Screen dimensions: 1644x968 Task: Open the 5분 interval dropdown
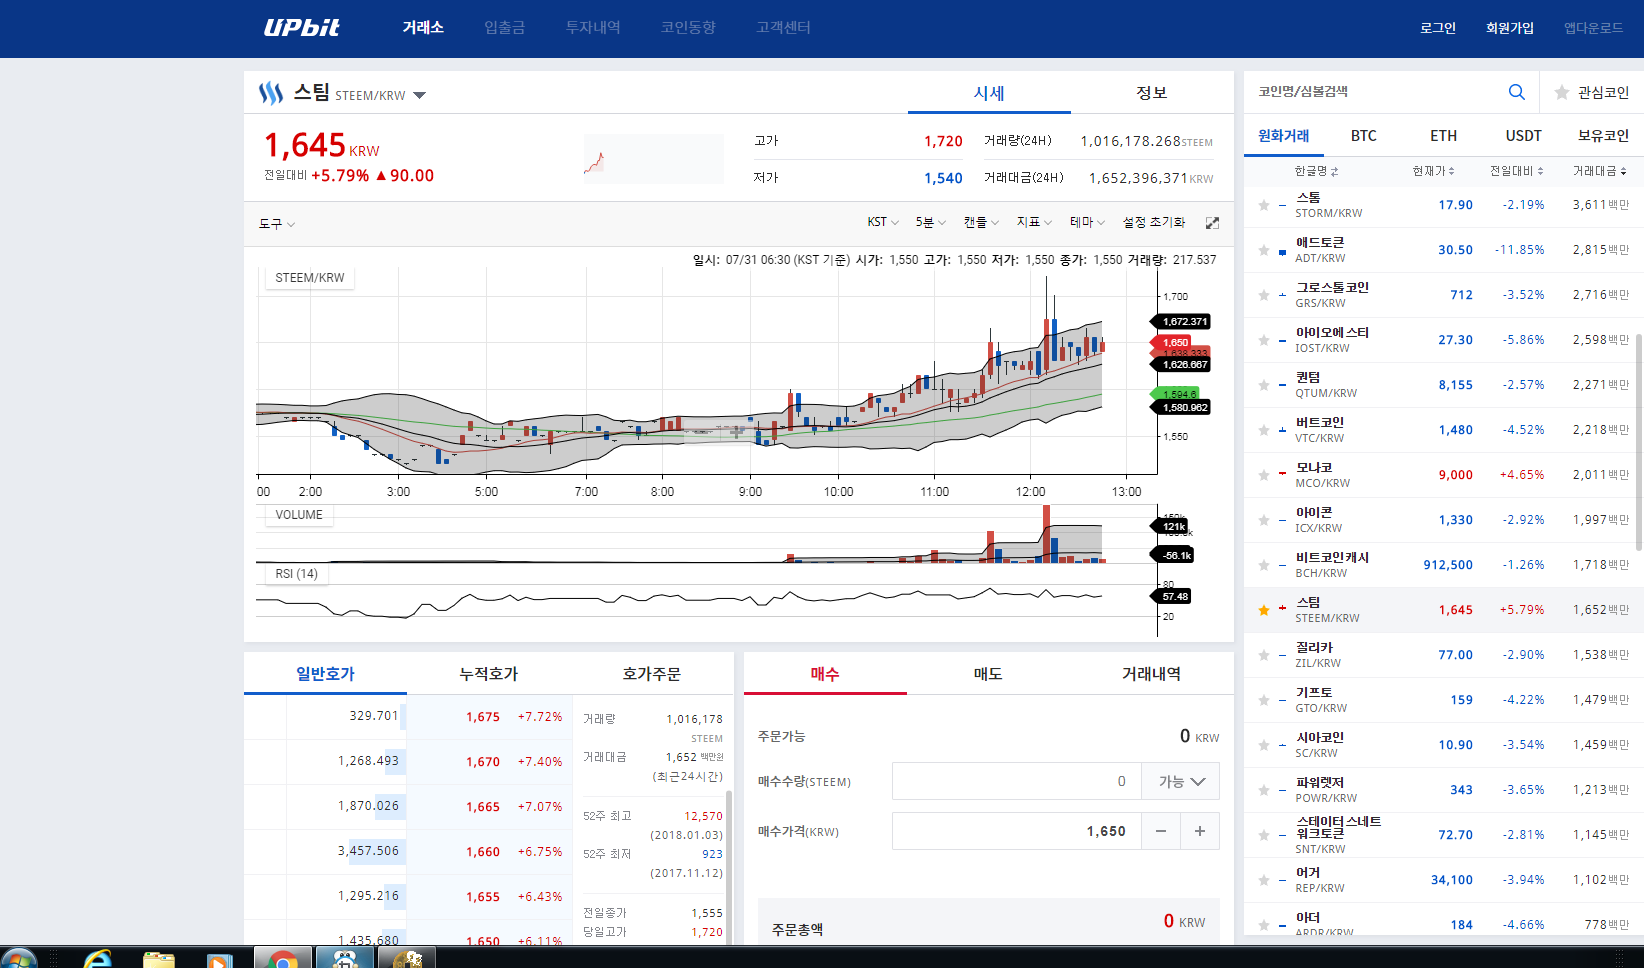tap(930, 222)
